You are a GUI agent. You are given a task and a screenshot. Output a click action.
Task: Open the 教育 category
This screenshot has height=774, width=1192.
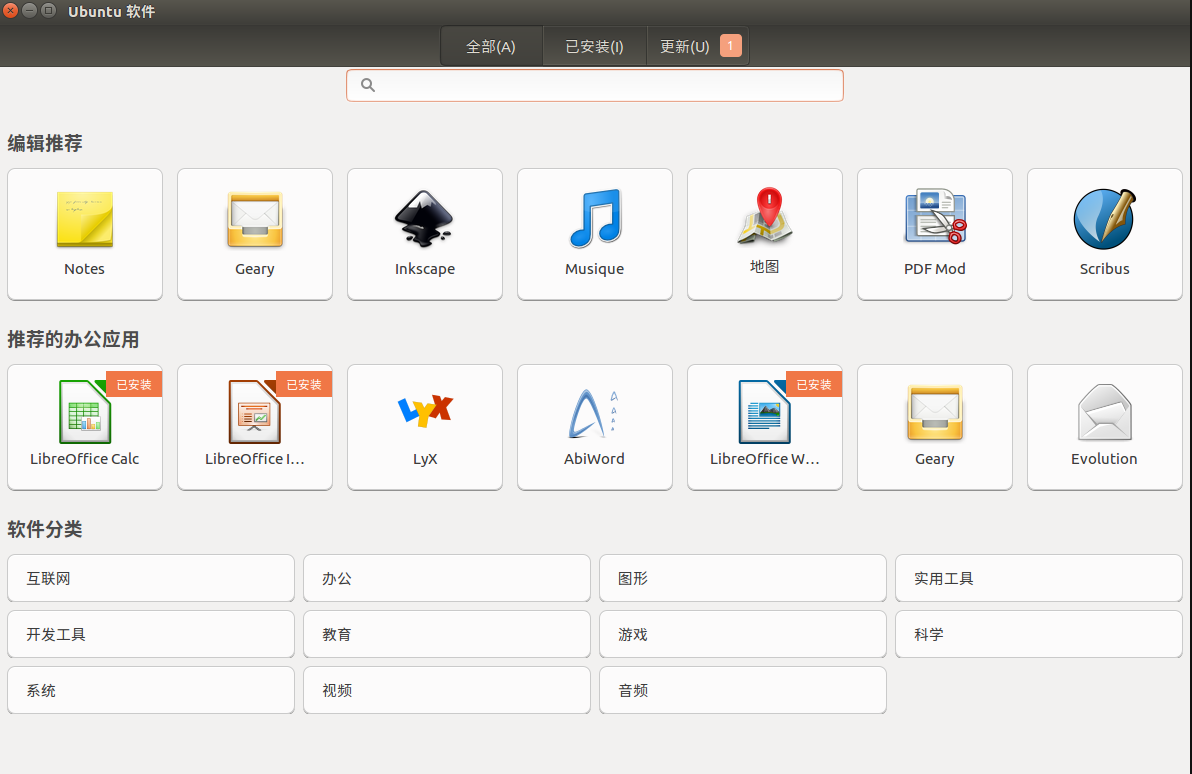447,634
